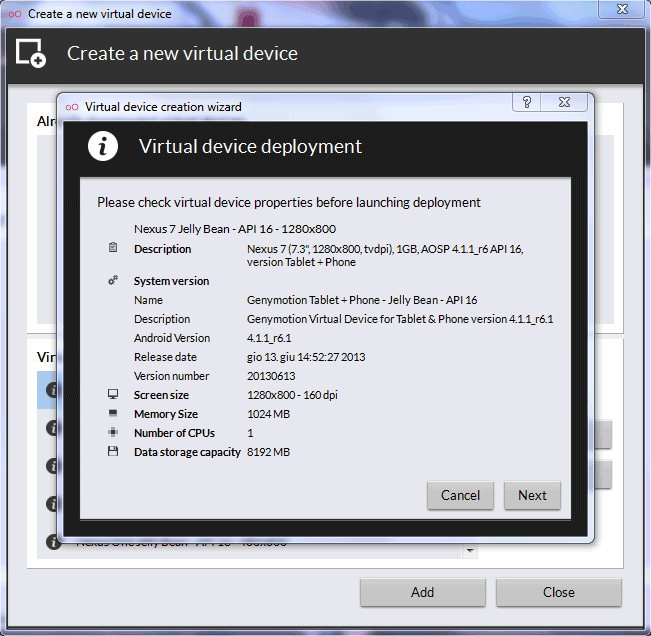The image size is (651, 636).
Task: Click the device title 'Nexus 7 Jelly Bean - API 16 - 1280x800'
Action: tap(235, 229)
